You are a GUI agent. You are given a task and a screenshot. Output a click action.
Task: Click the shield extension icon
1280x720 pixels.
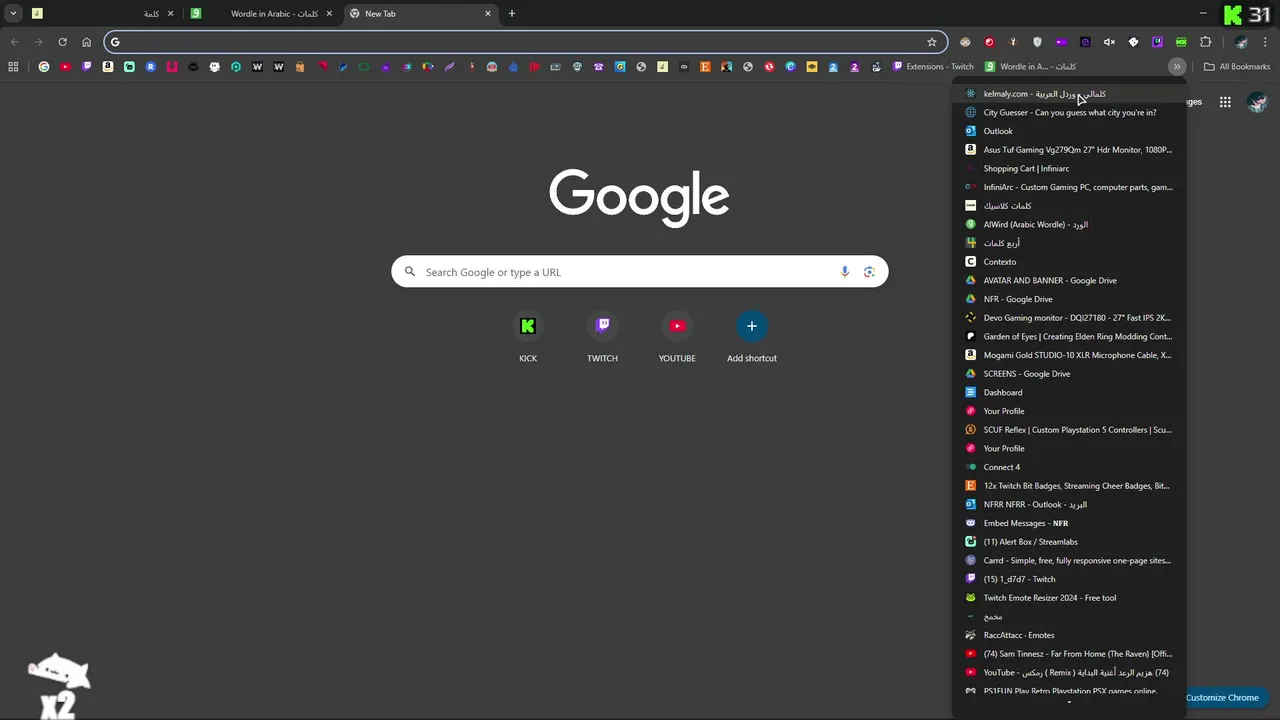coord(1037,42)
